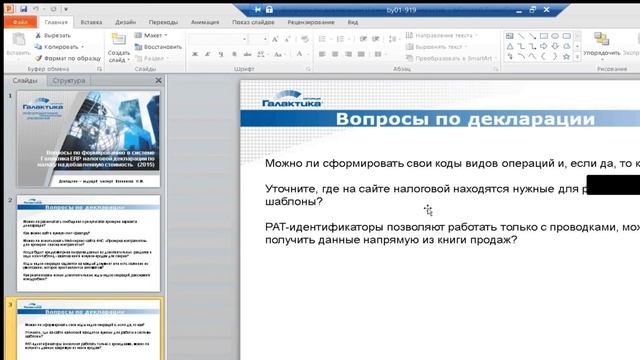The width and height of the screenshot is (640, 360).
Task: Open the font name dropdown
Action: 244,39
